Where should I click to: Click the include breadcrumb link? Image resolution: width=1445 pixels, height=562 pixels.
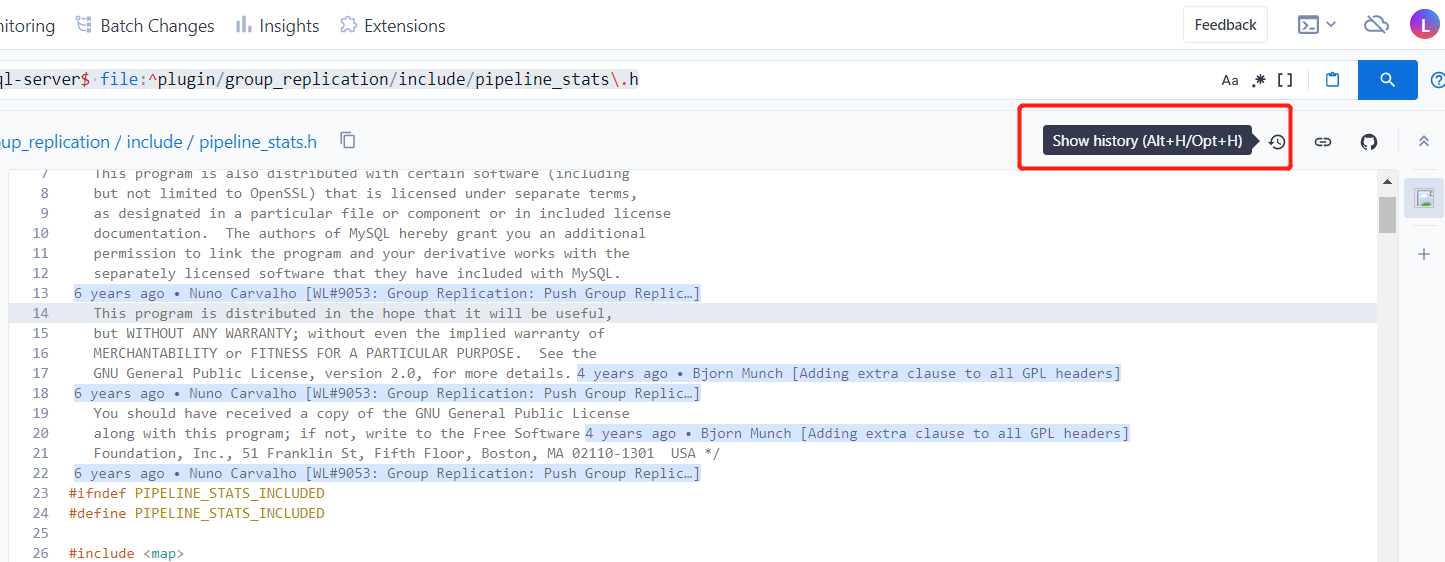coord(154,142)
